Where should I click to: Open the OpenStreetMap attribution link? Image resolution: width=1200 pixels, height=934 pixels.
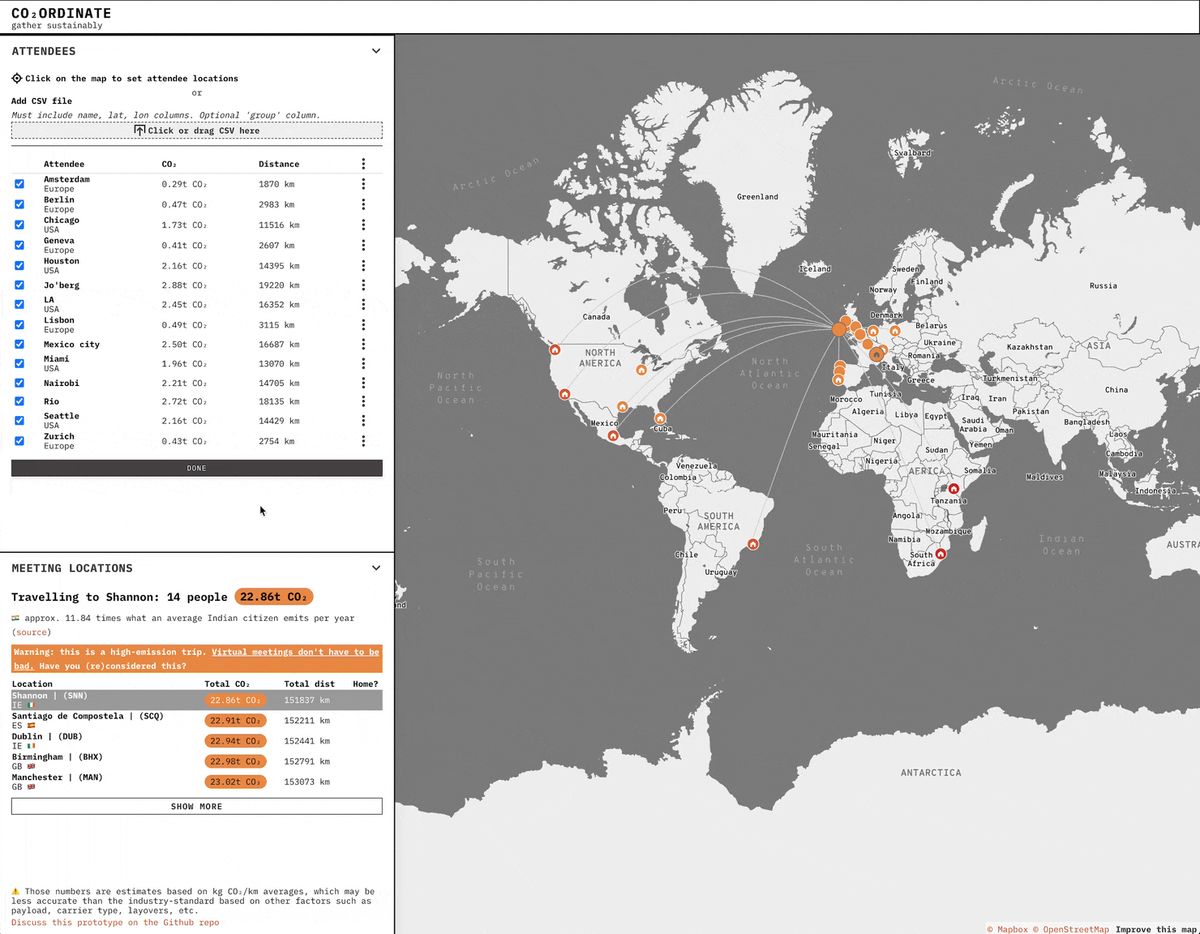point(1071,929)
